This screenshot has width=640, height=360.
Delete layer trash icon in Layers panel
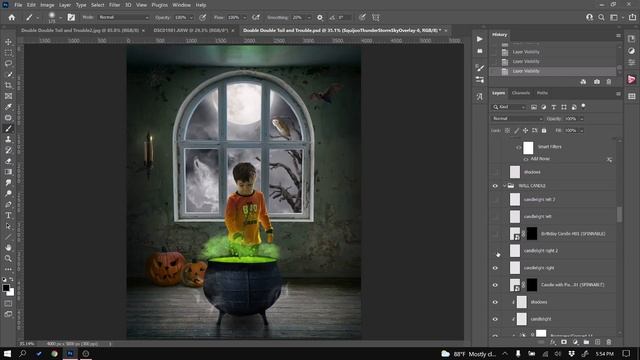609,342
